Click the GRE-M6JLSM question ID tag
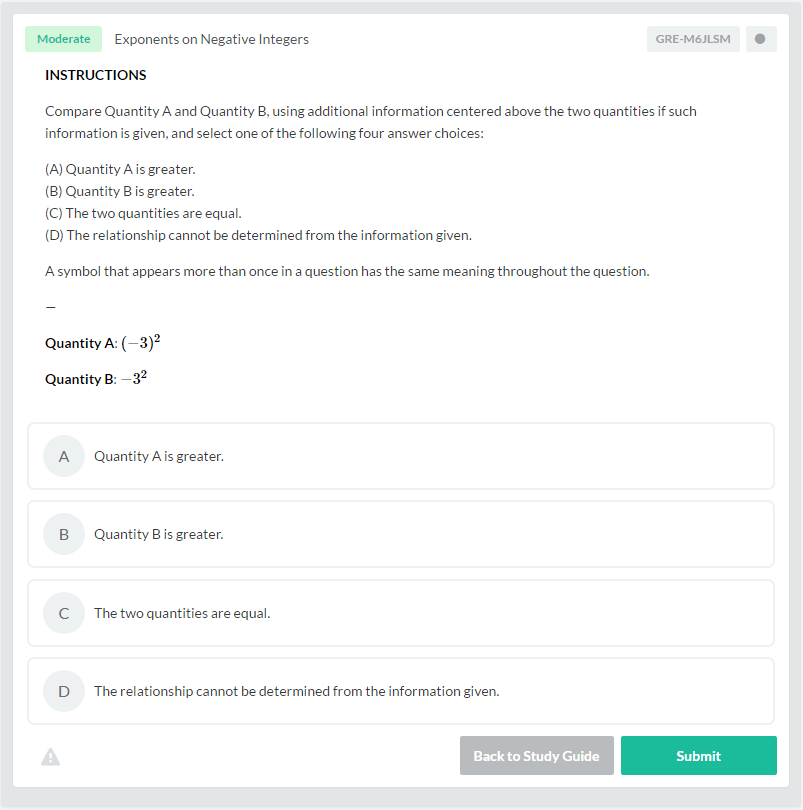 click(x=692, y=39)
